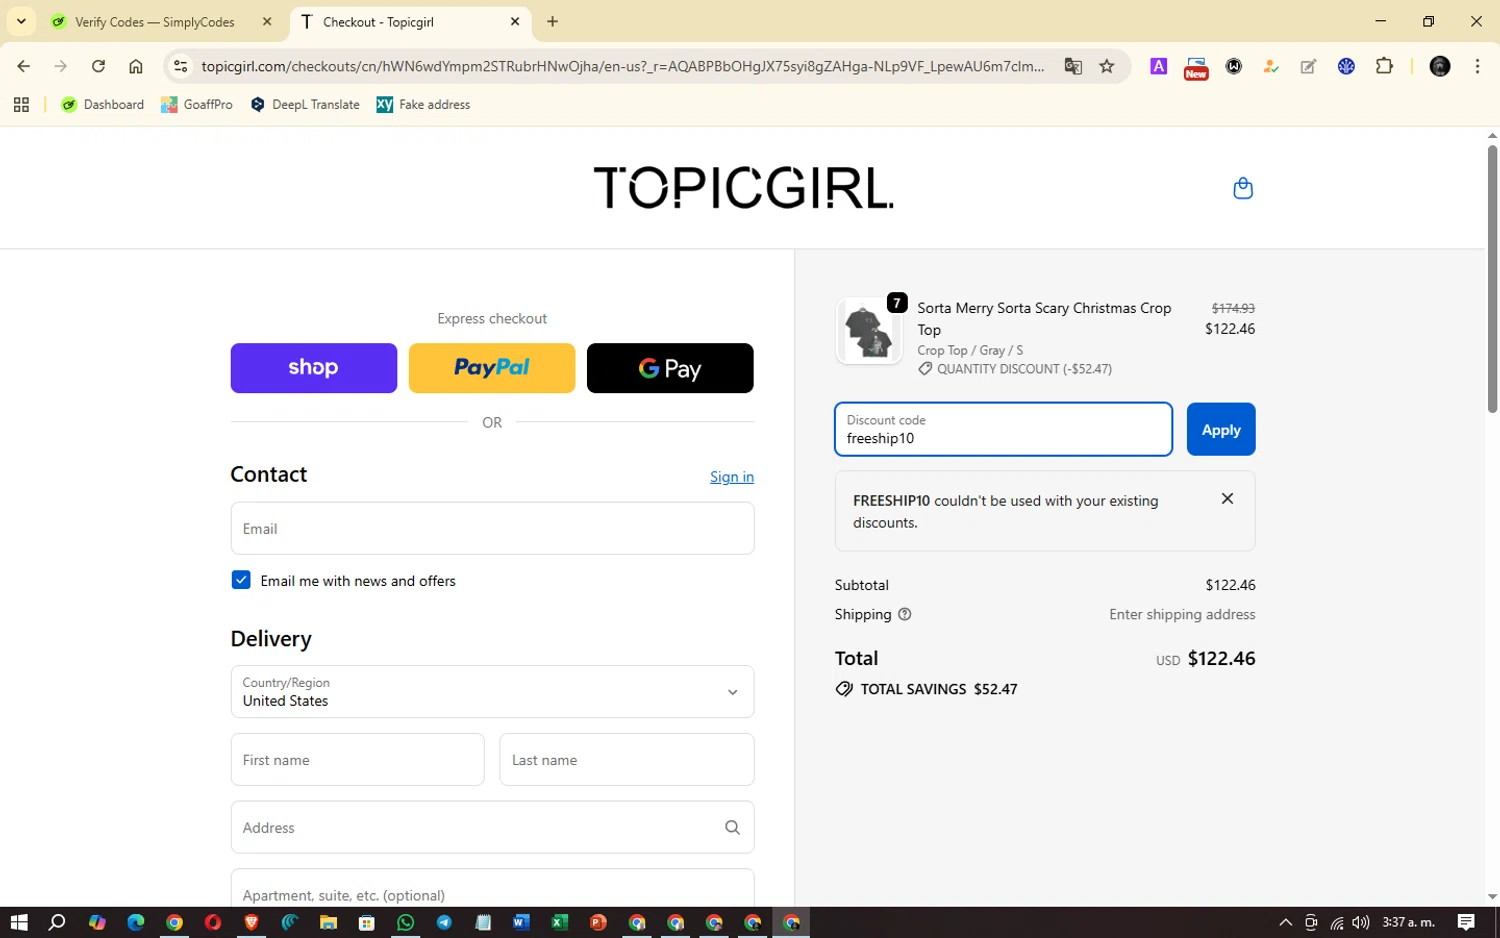
Task: Uncheck Email me with news and offers
Action: tap(241, 580)
